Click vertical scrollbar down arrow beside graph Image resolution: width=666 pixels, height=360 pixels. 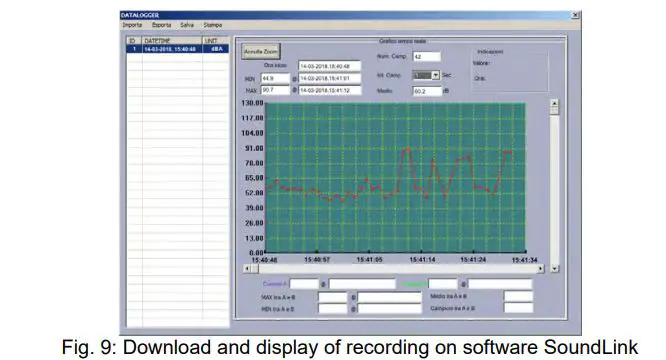coord(554,268)
